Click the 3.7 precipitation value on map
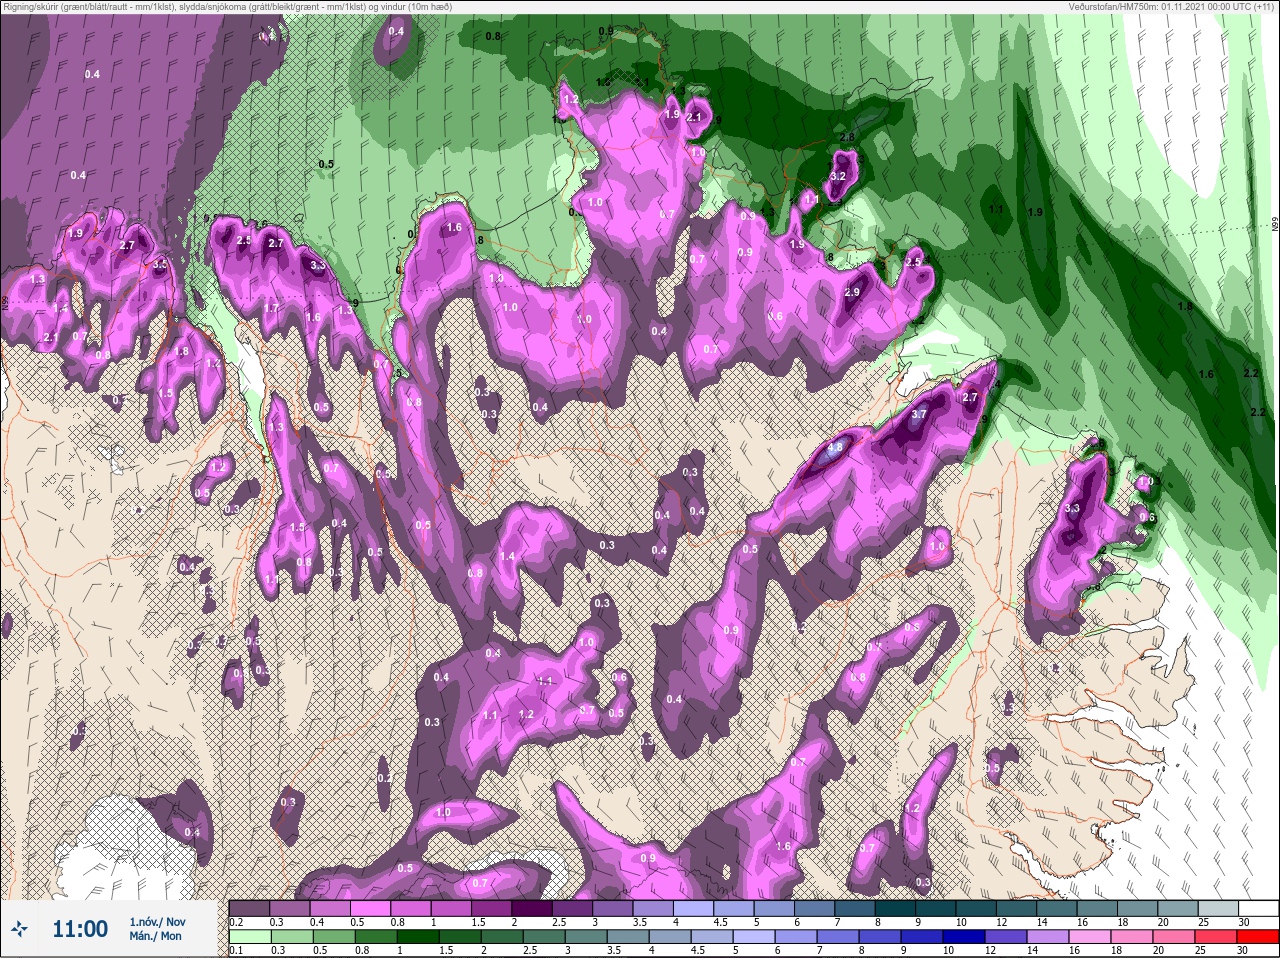Image resolution: width=1280 pixels, height=958 pixels. [x=920, y=414]
